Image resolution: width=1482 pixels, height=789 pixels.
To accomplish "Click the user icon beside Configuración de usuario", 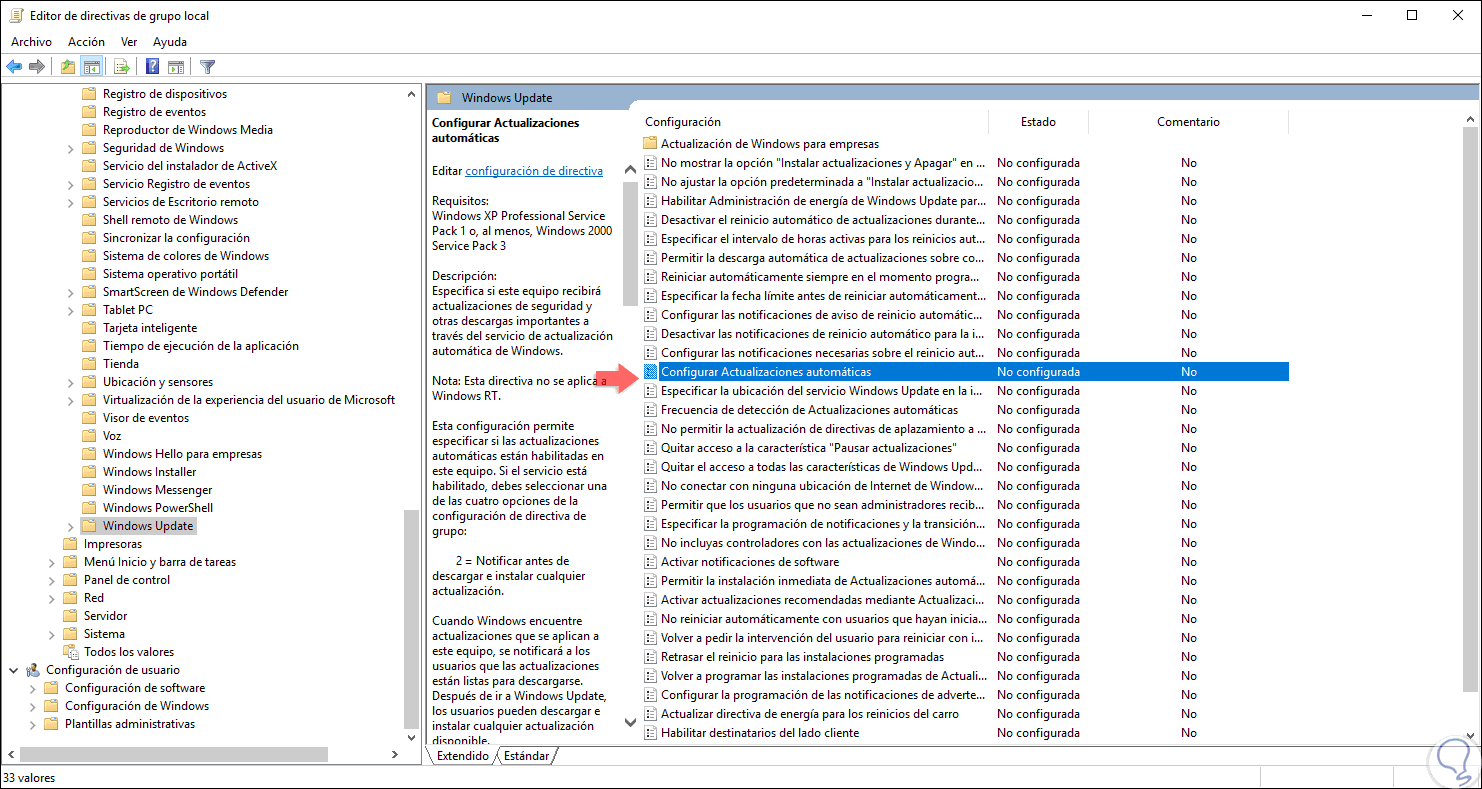I will point(33,670).
